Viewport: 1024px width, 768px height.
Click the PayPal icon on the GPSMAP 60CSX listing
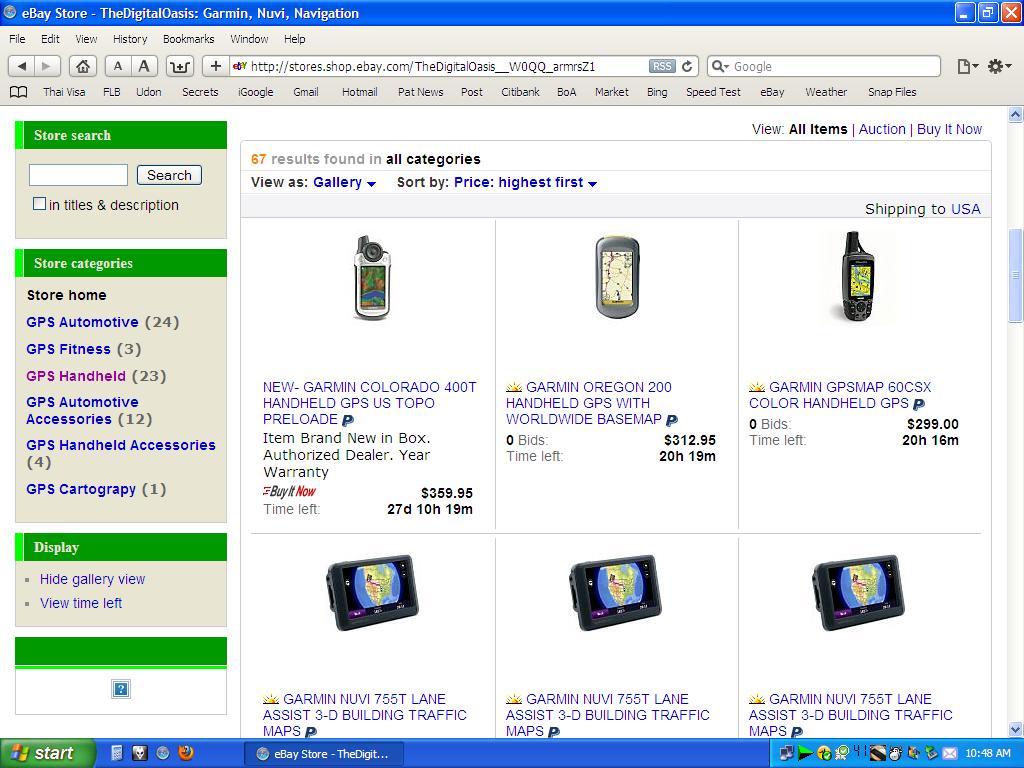point(919,404)
